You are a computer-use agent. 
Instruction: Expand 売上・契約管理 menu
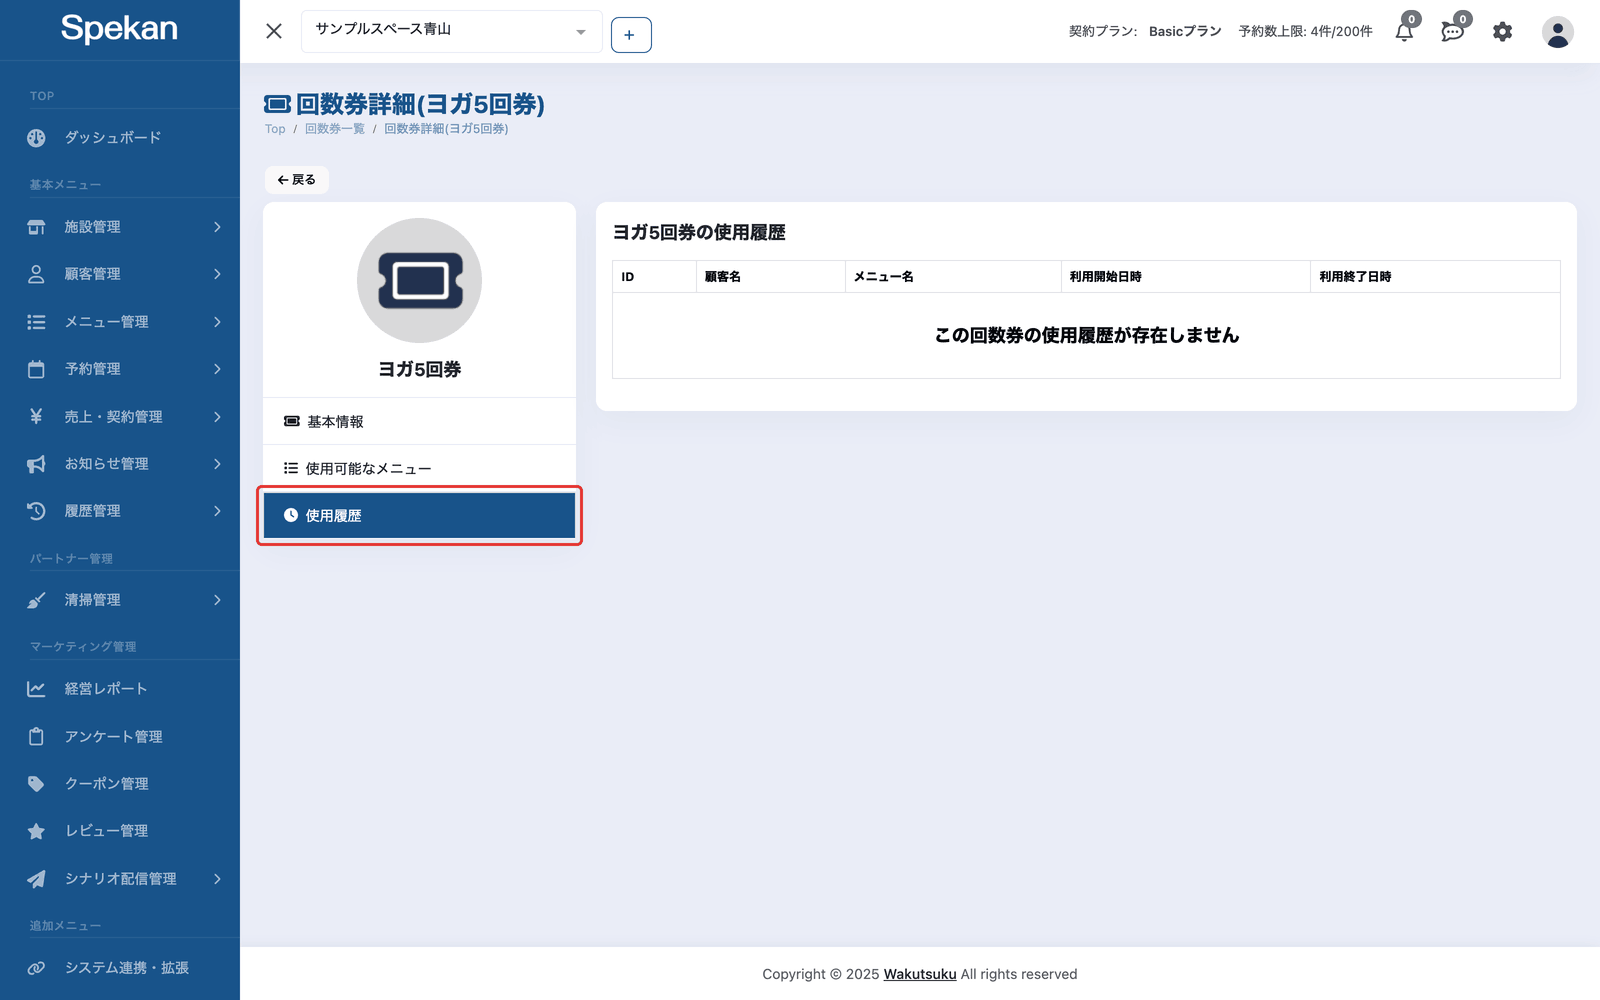click(120, 417)
